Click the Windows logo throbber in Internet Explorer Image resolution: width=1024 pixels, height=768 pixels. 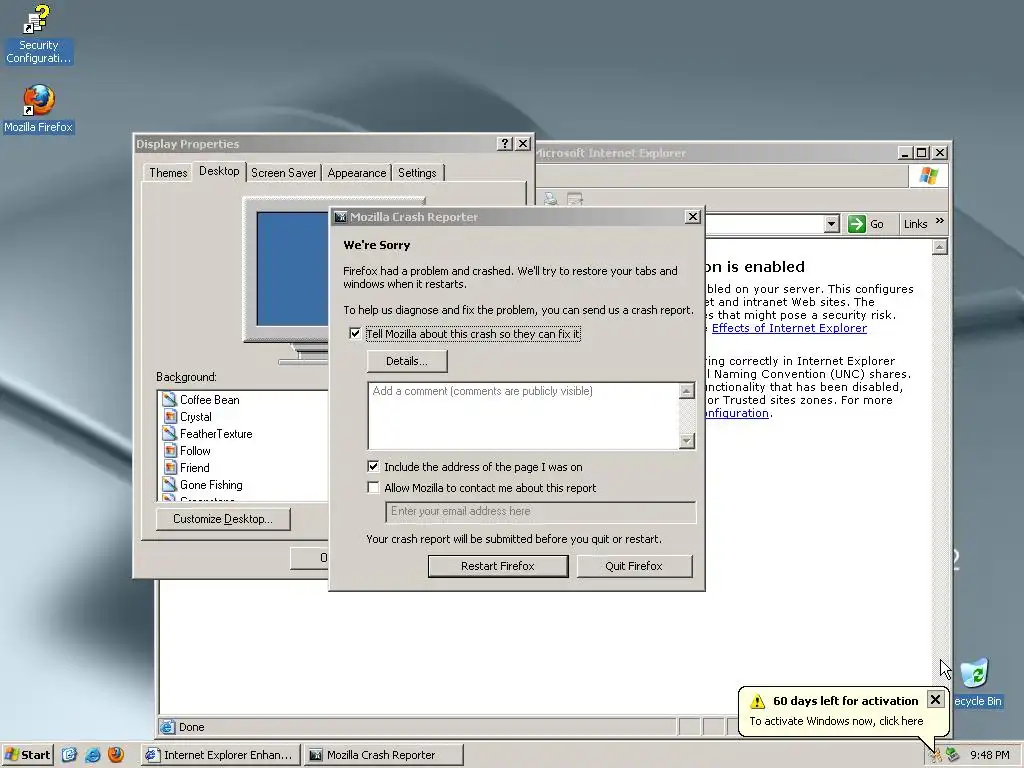point(928,176)
